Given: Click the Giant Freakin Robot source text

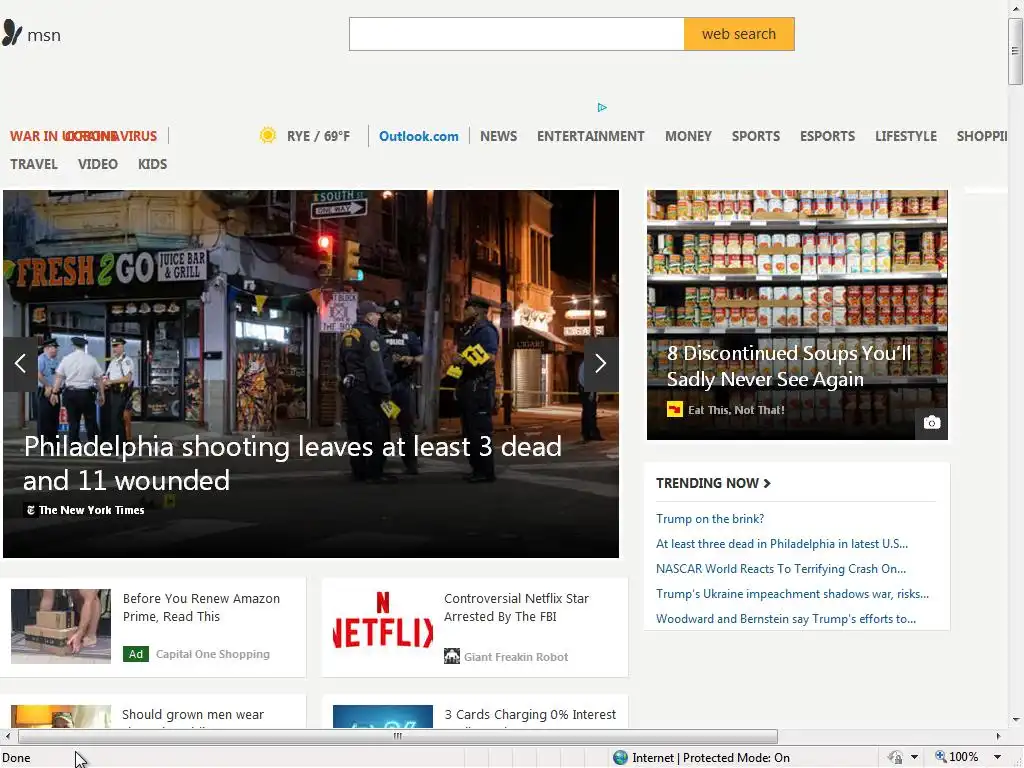Looking at the screenshot, I should coord(516,657).
